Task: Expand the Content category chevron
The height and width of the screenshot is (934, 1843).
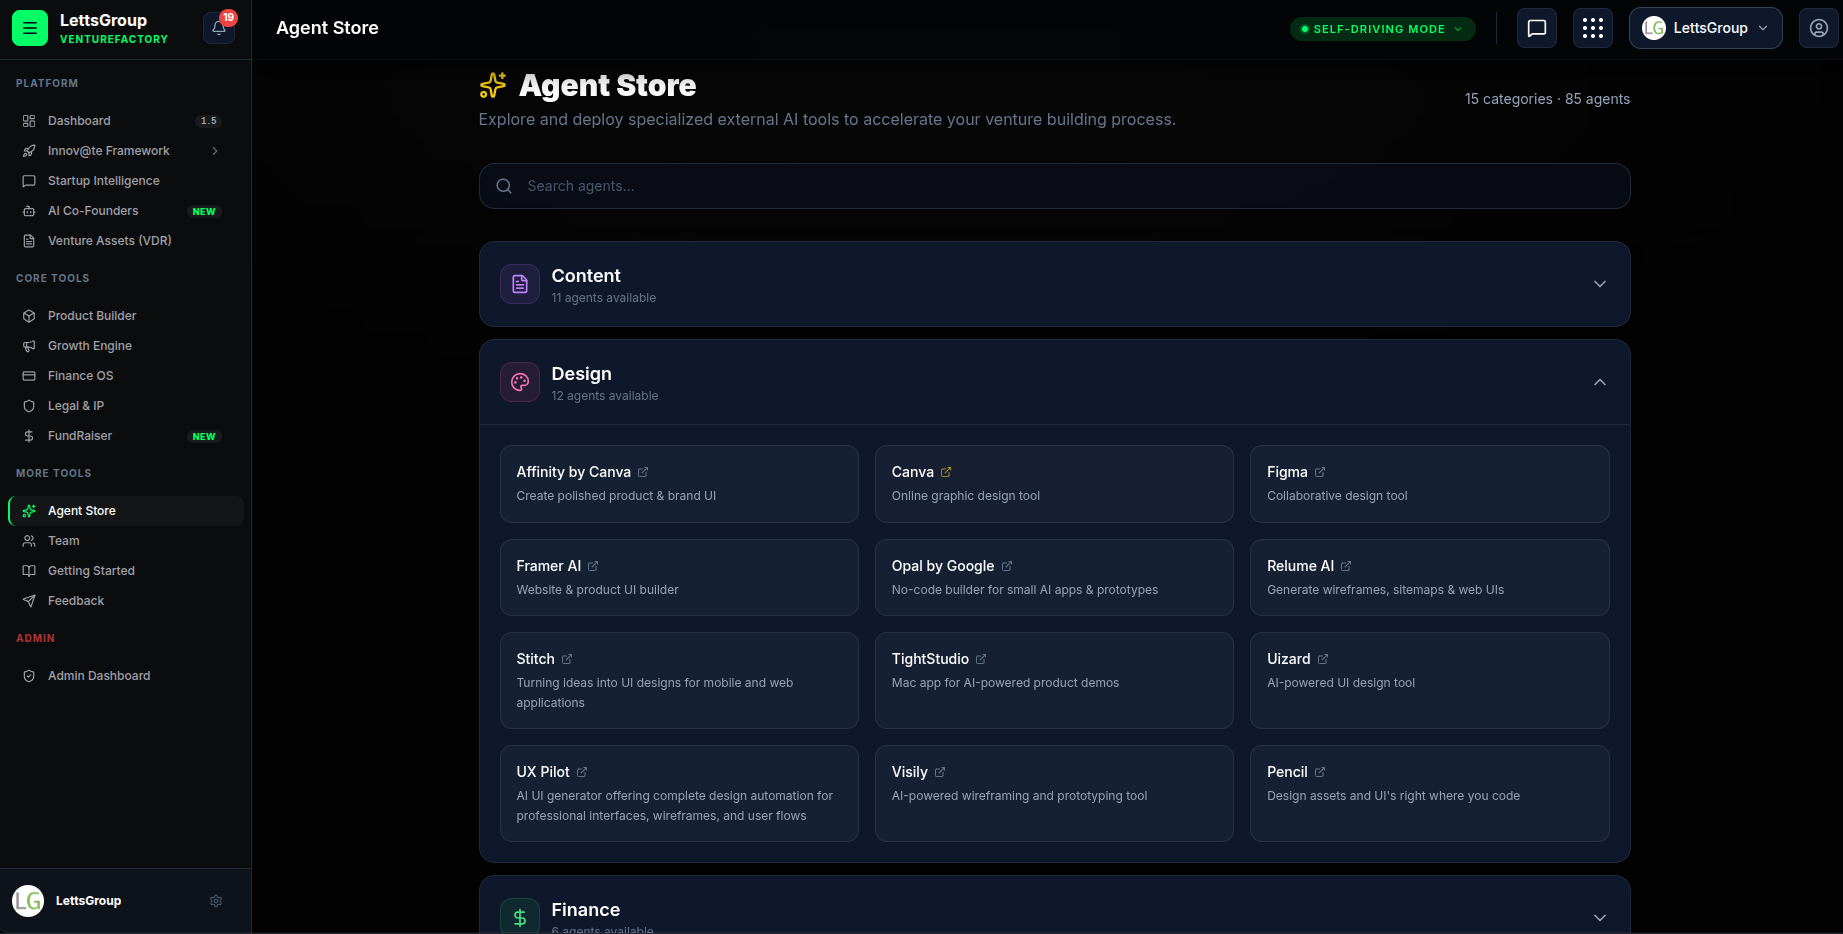Action: (x=1600, y=284)
